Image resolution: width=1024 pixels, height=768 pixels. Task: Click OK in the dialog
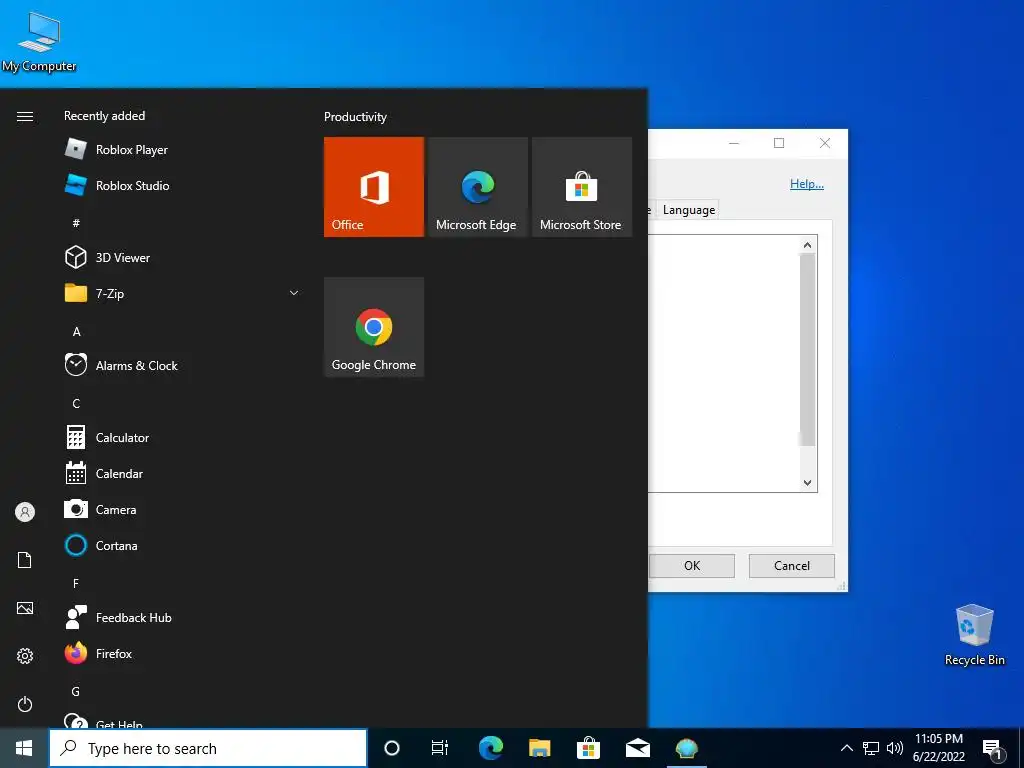pyautogui.click(x=692, y=566)
